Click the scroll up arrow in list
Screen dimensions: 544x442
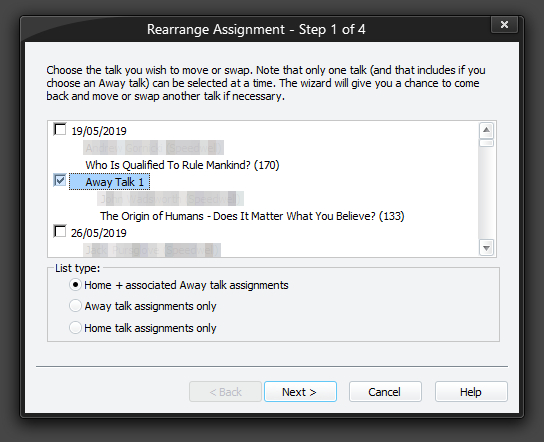486,130
